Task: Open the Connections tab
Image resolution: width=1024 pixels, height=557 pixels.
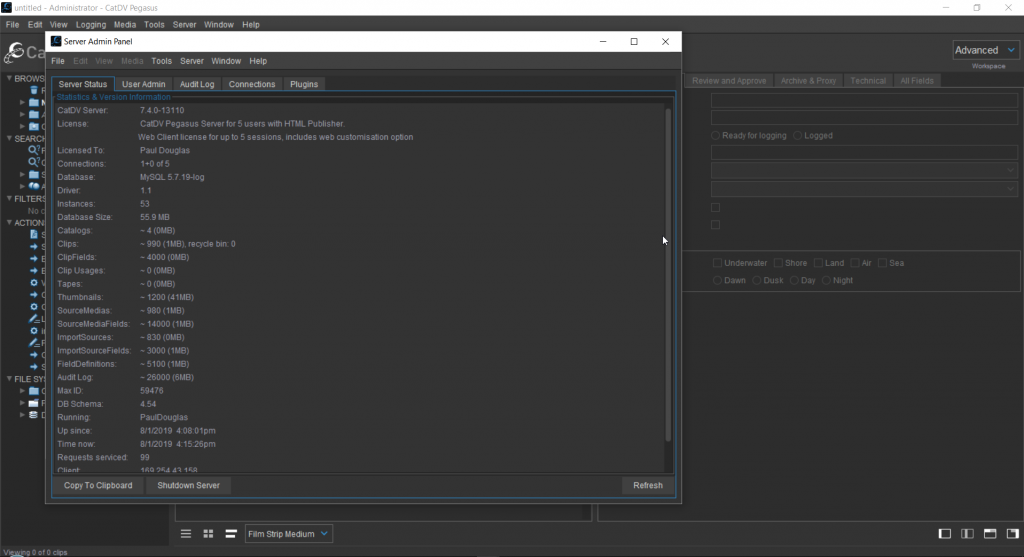Action: (252, 84)
